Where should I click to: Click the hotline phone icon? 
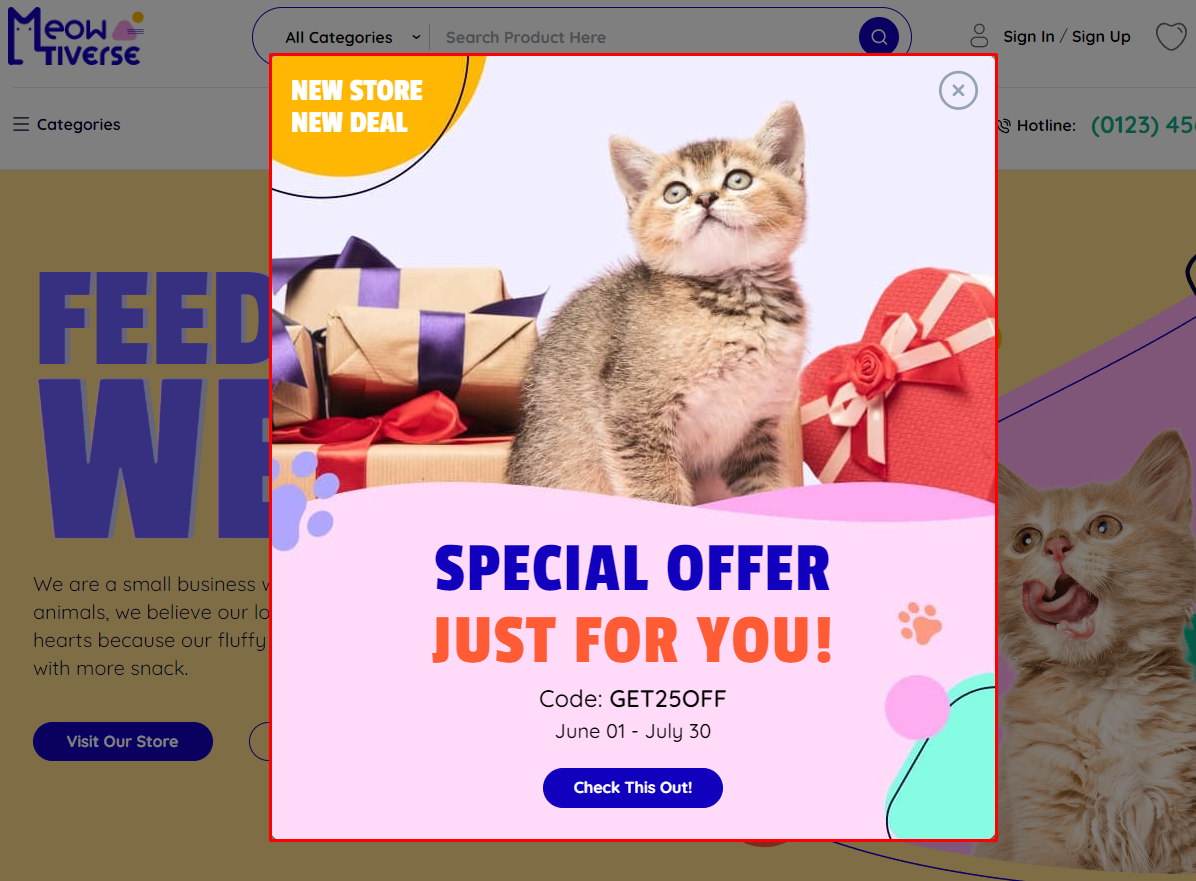(1004, 126)
